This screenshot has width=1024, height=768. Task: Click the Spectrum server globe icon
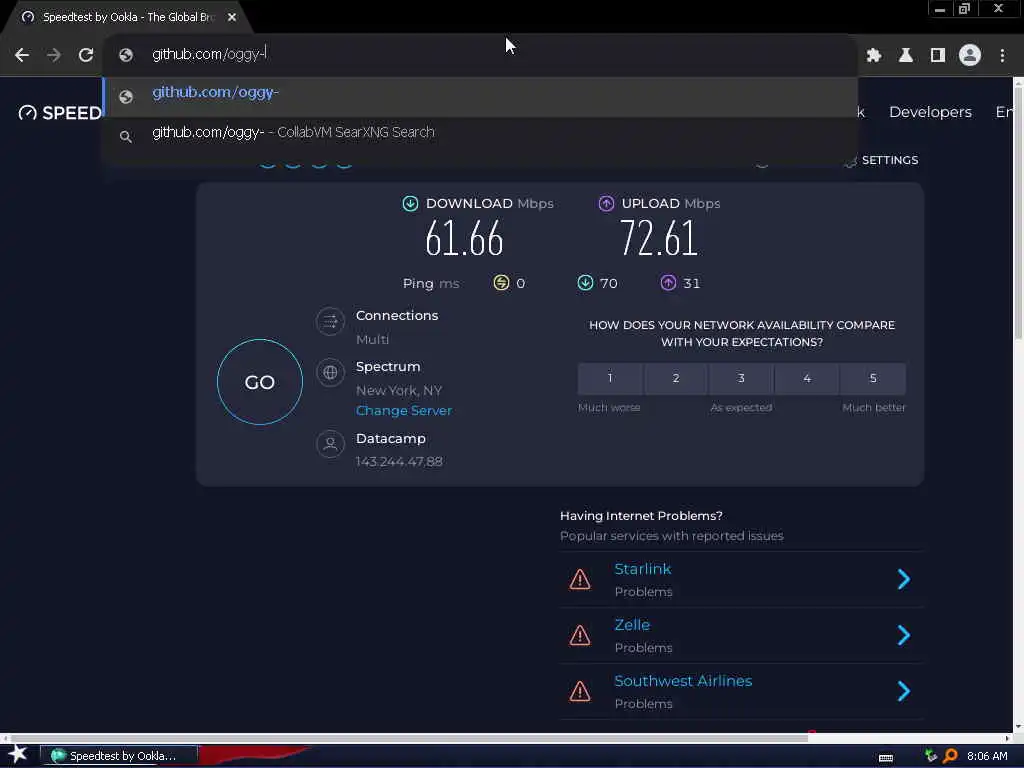point(330,372)
